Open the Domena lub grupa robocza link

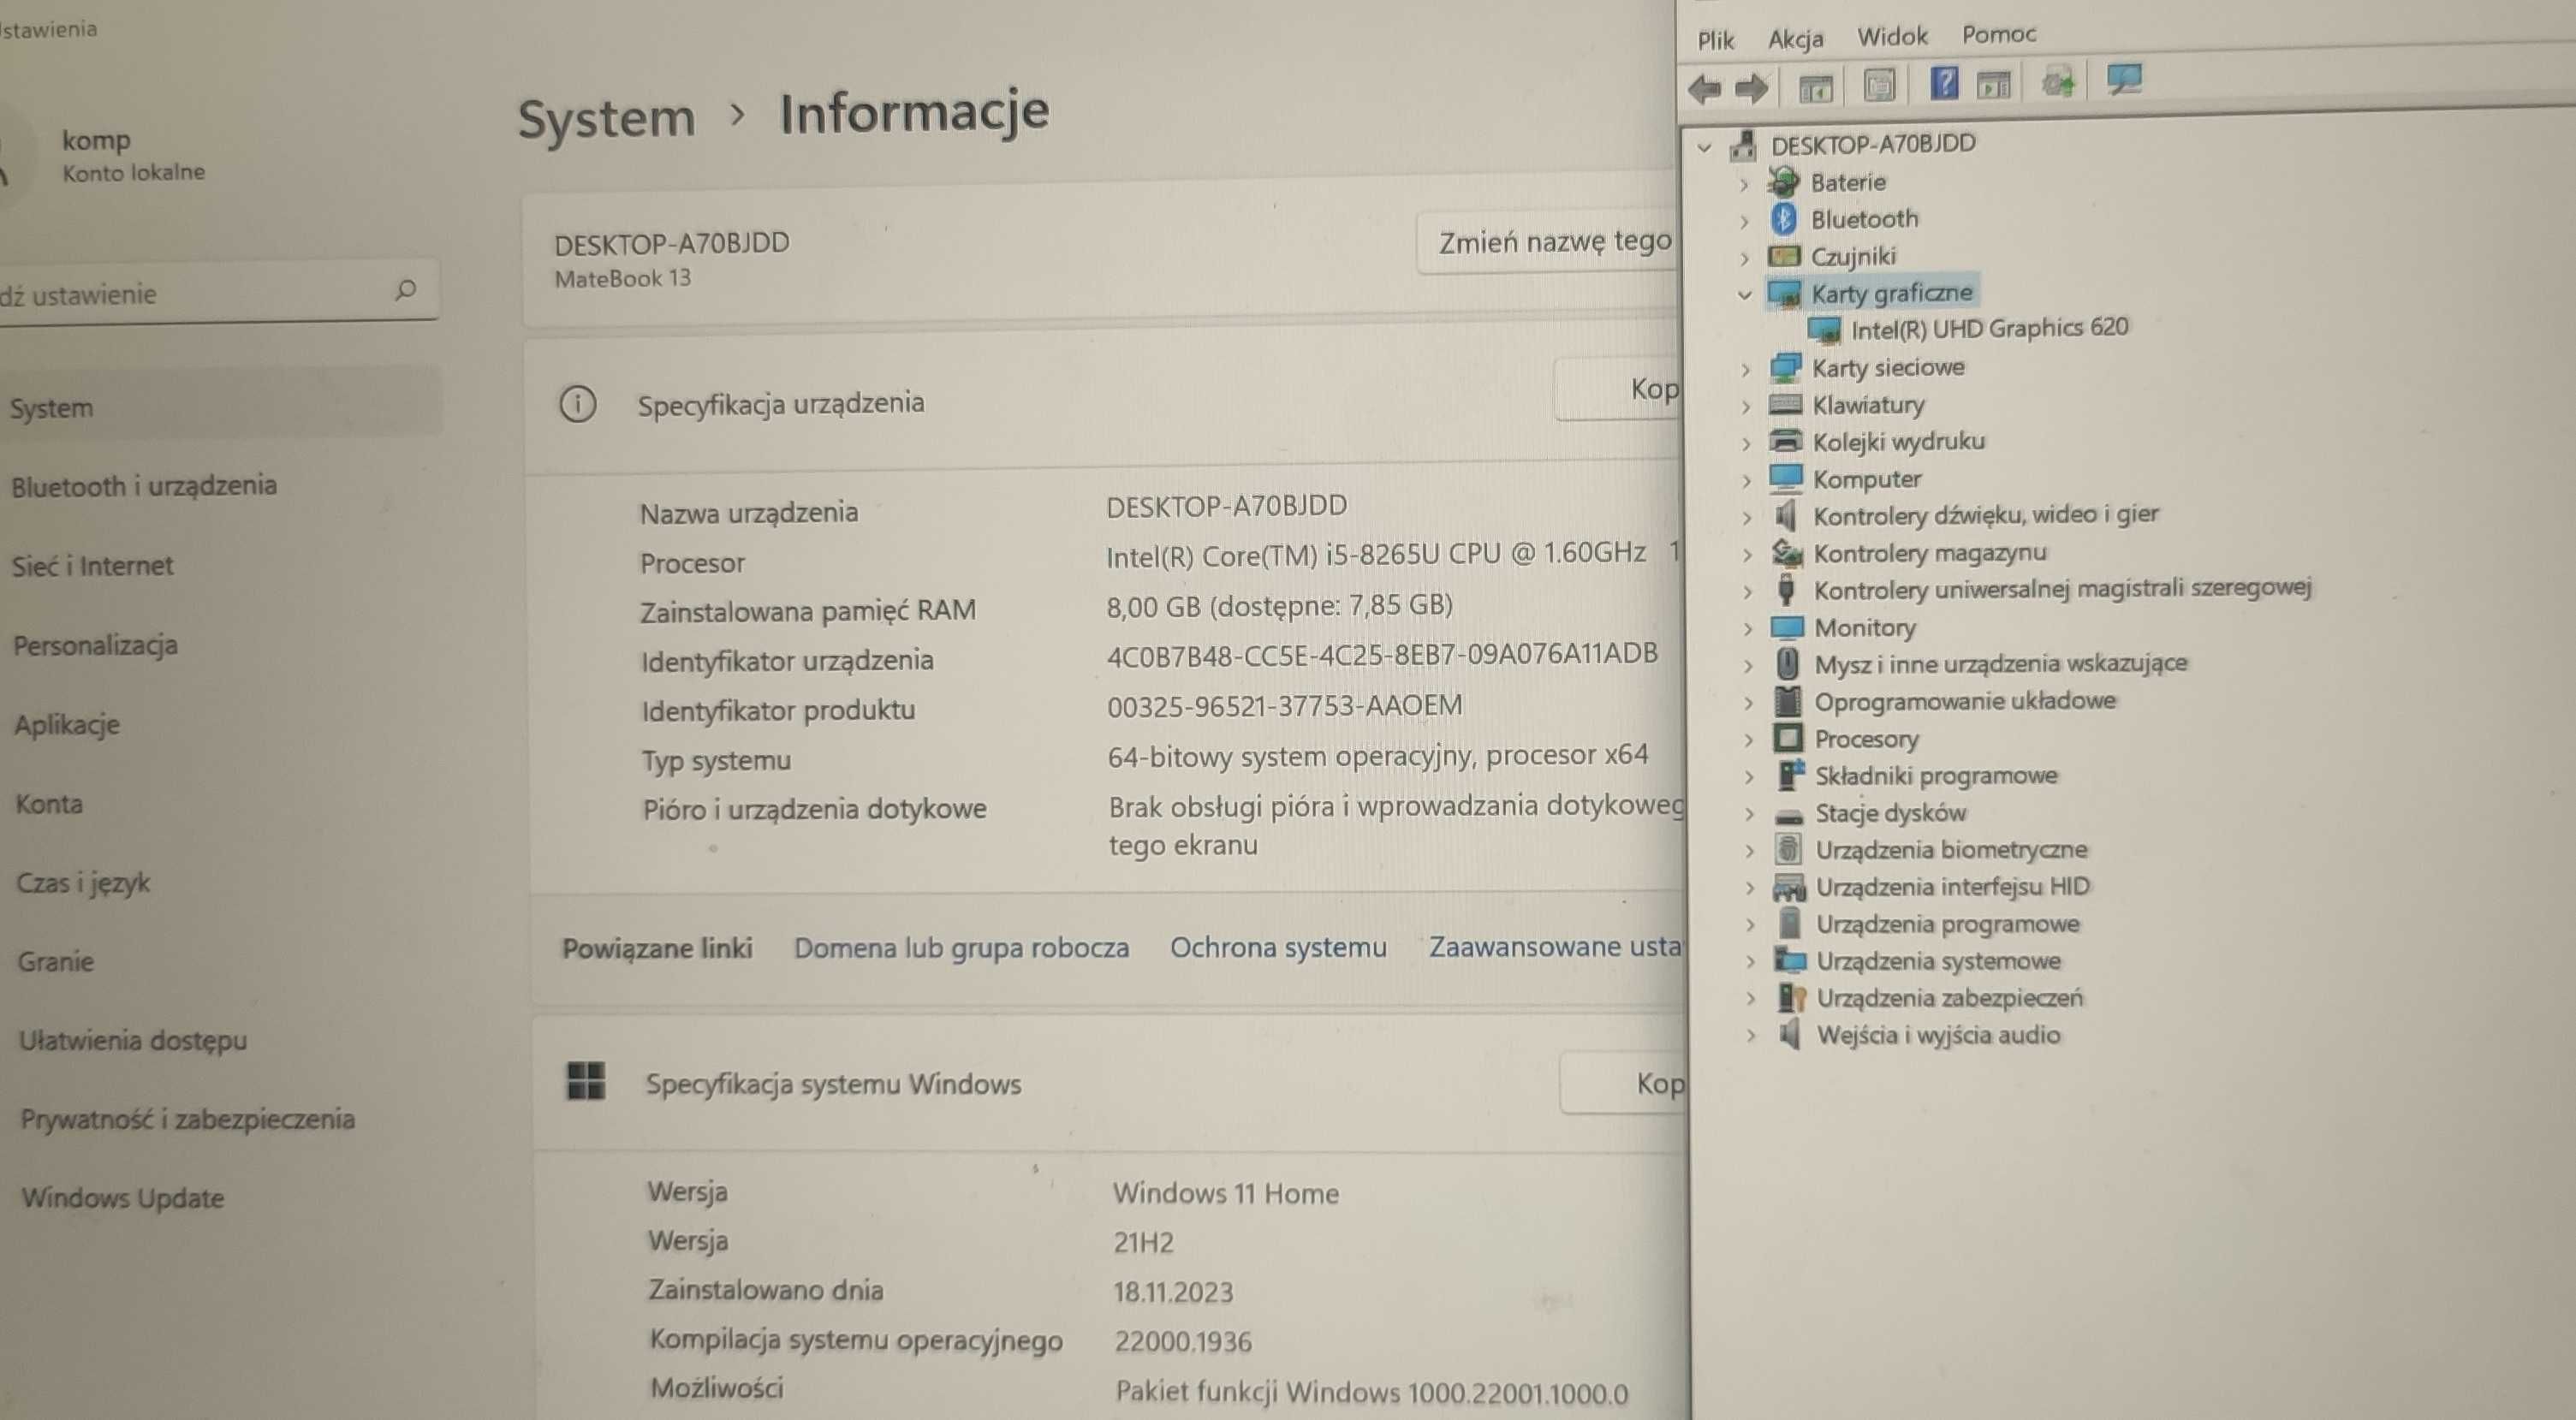click(961, 947)
